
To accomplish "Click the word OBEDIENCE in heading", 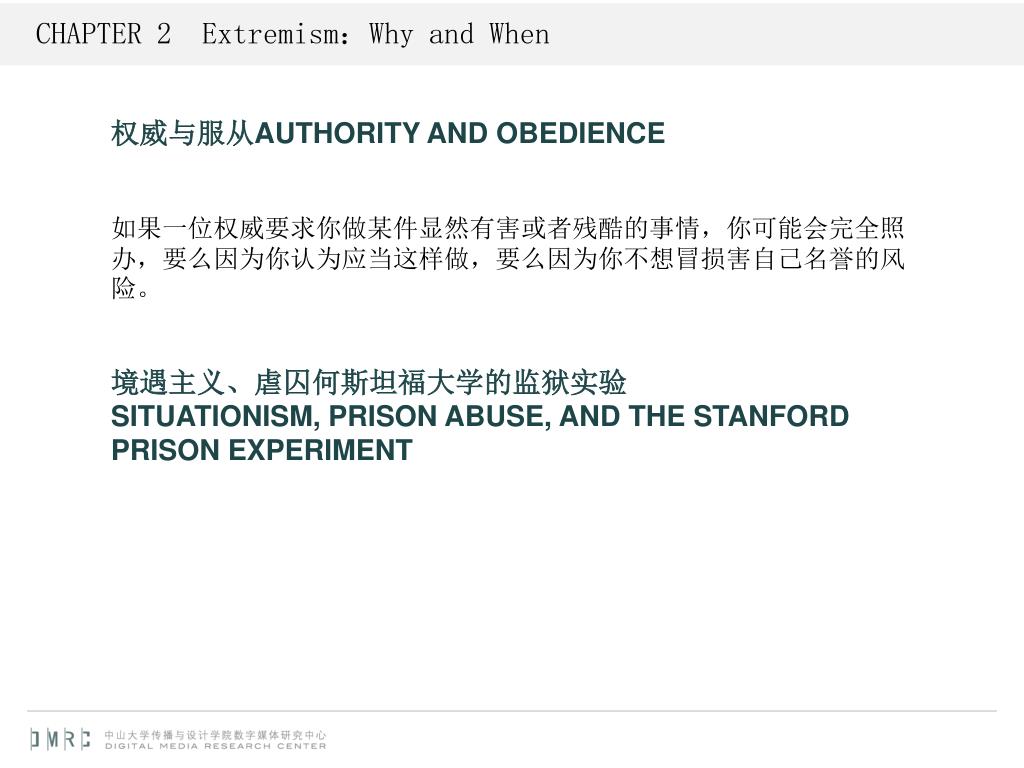I will click(581, 133).
